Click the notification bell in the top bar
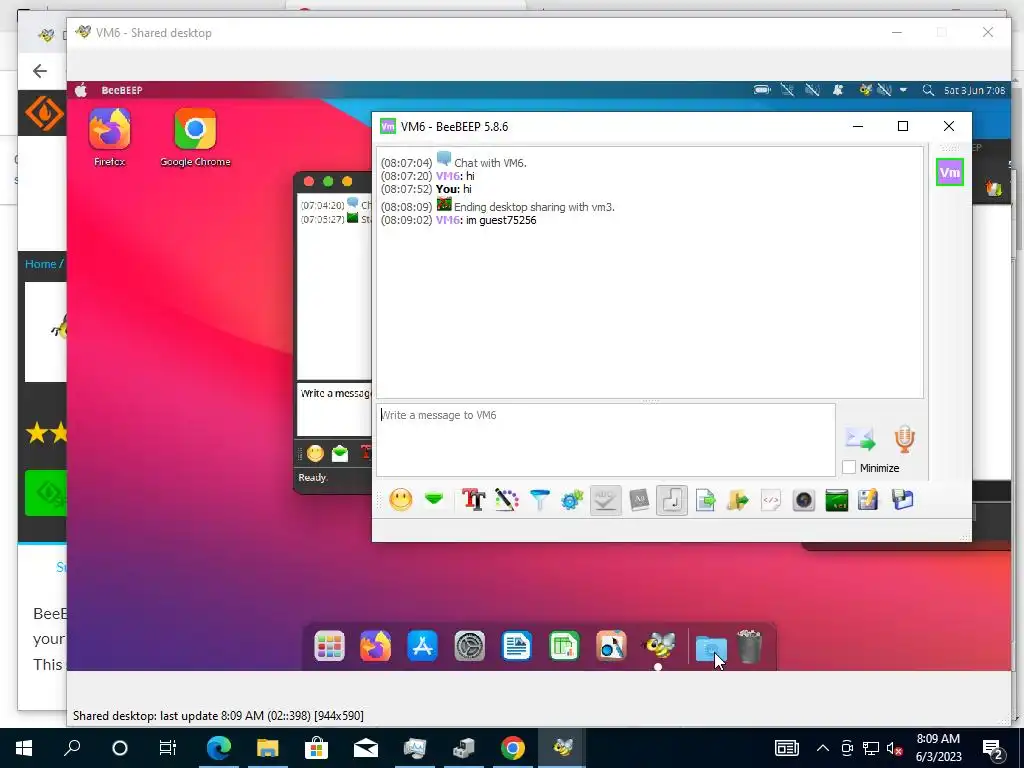 [x=838, y=90]
